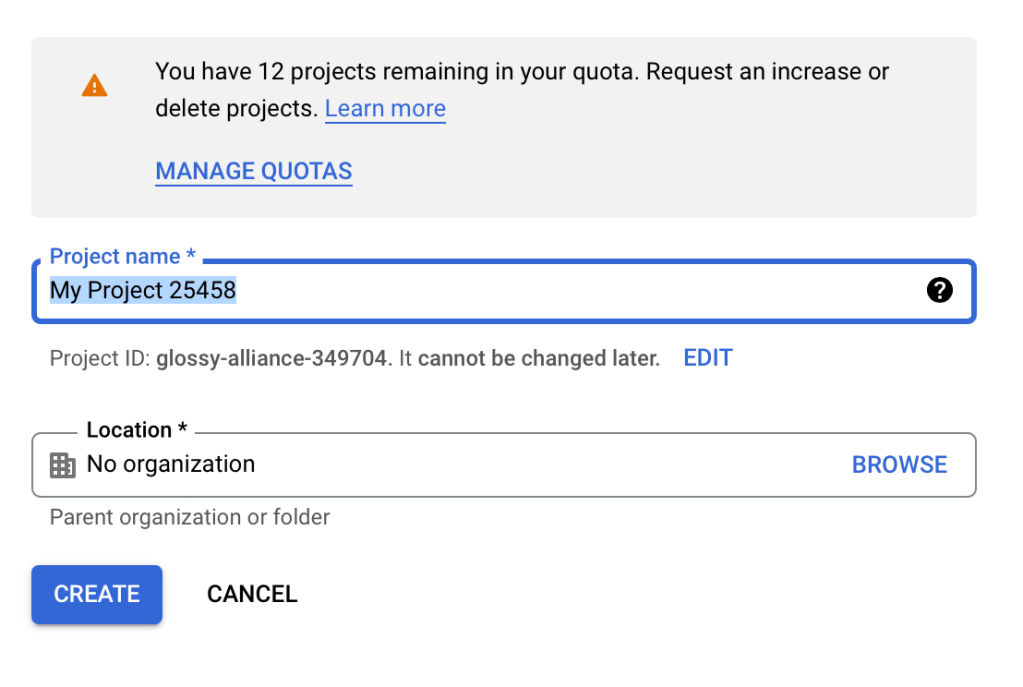Click the Parent organization or folder hint

tap(190, 517)
